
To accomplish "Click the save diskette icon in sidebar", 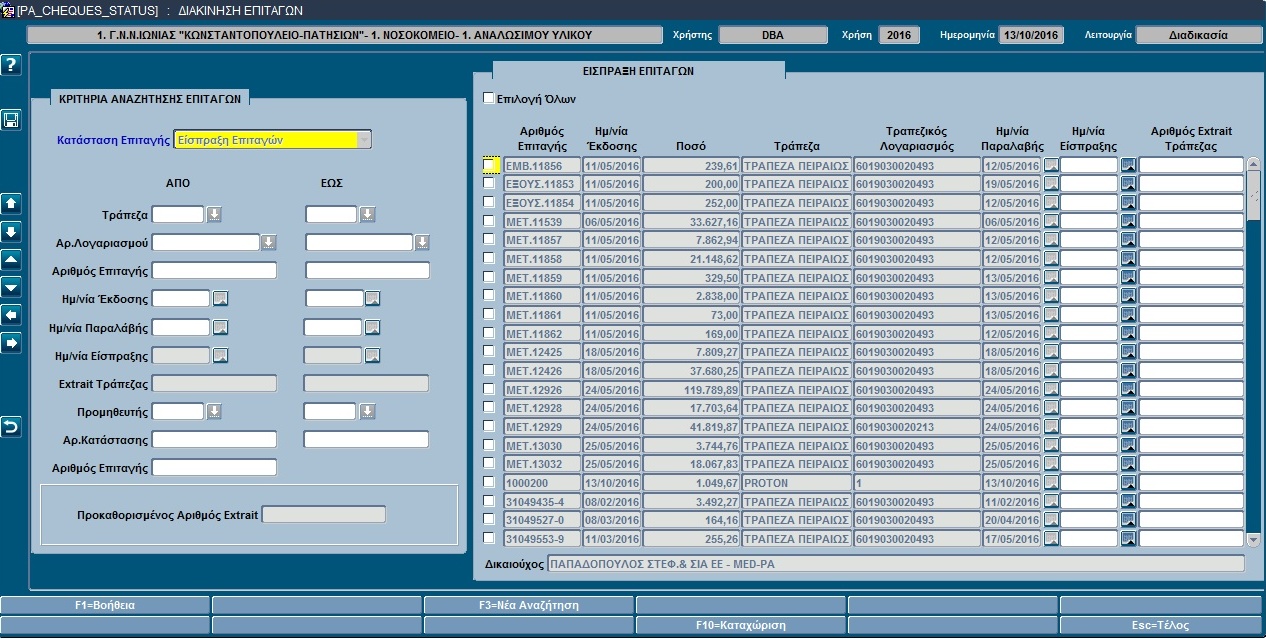I will point(11,120).
